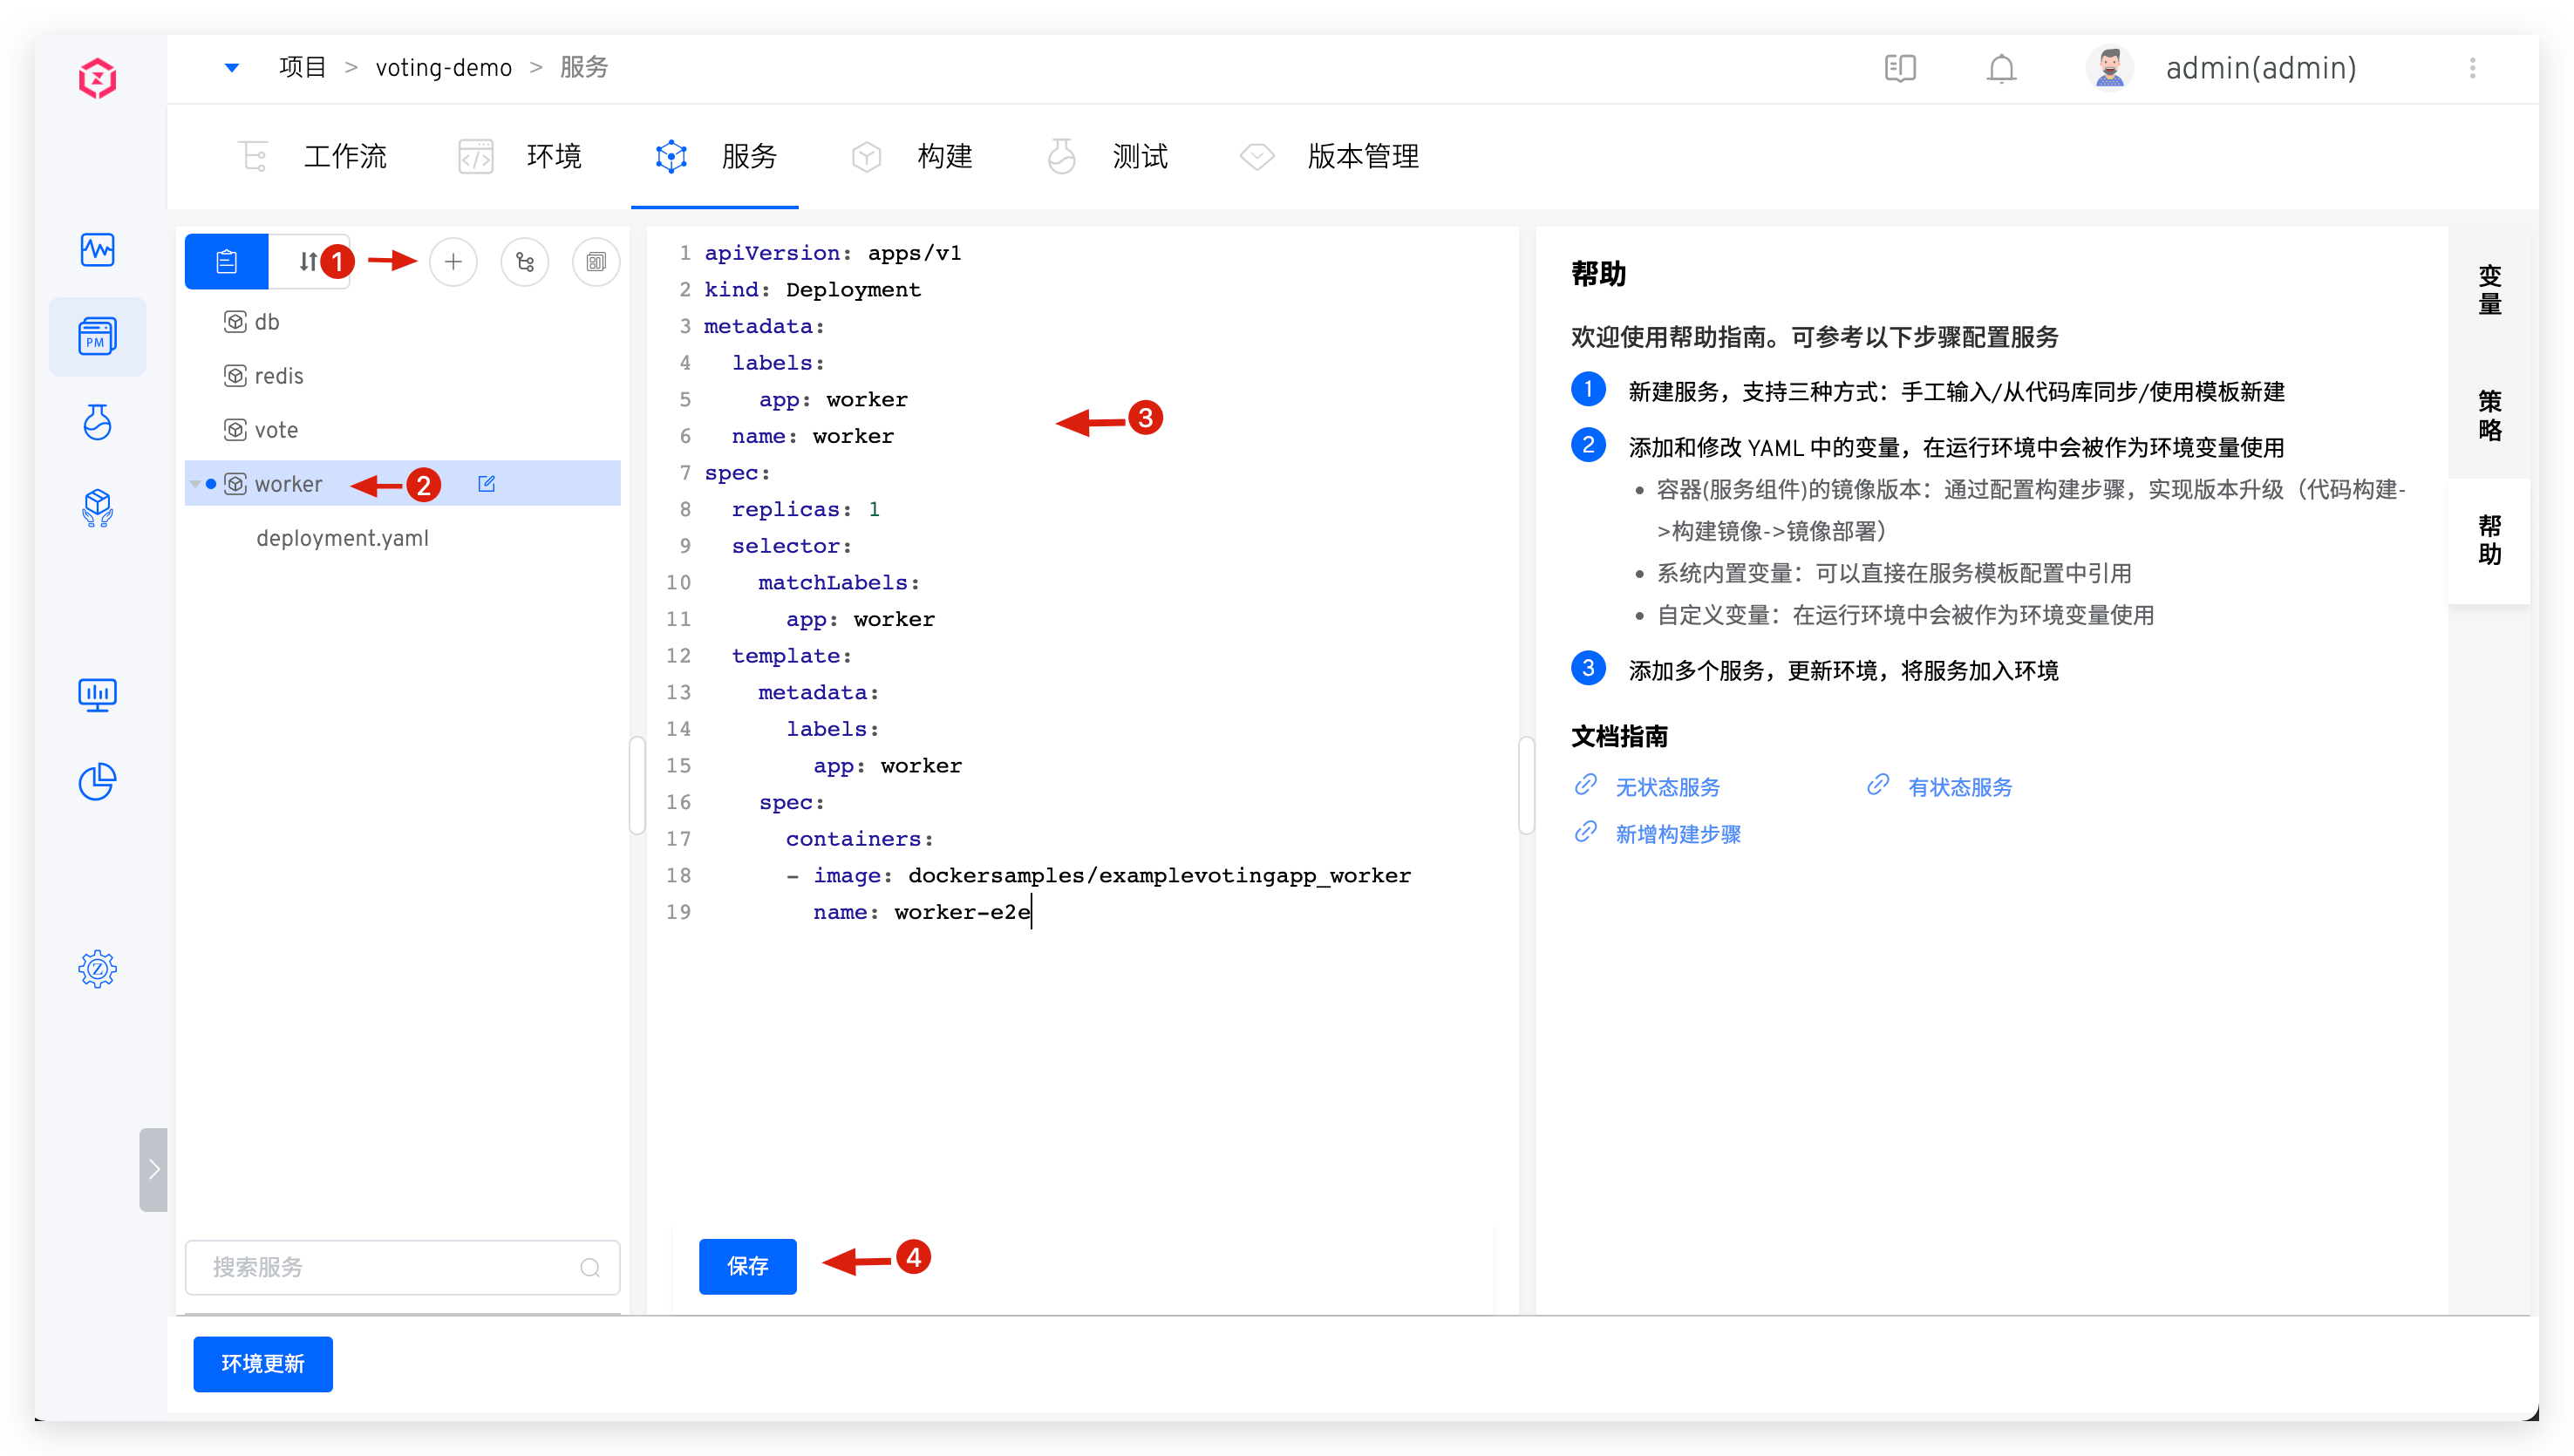Switch to the sort order view toggle
This screenshot has width=2574, height=1456.
point(308,262)
